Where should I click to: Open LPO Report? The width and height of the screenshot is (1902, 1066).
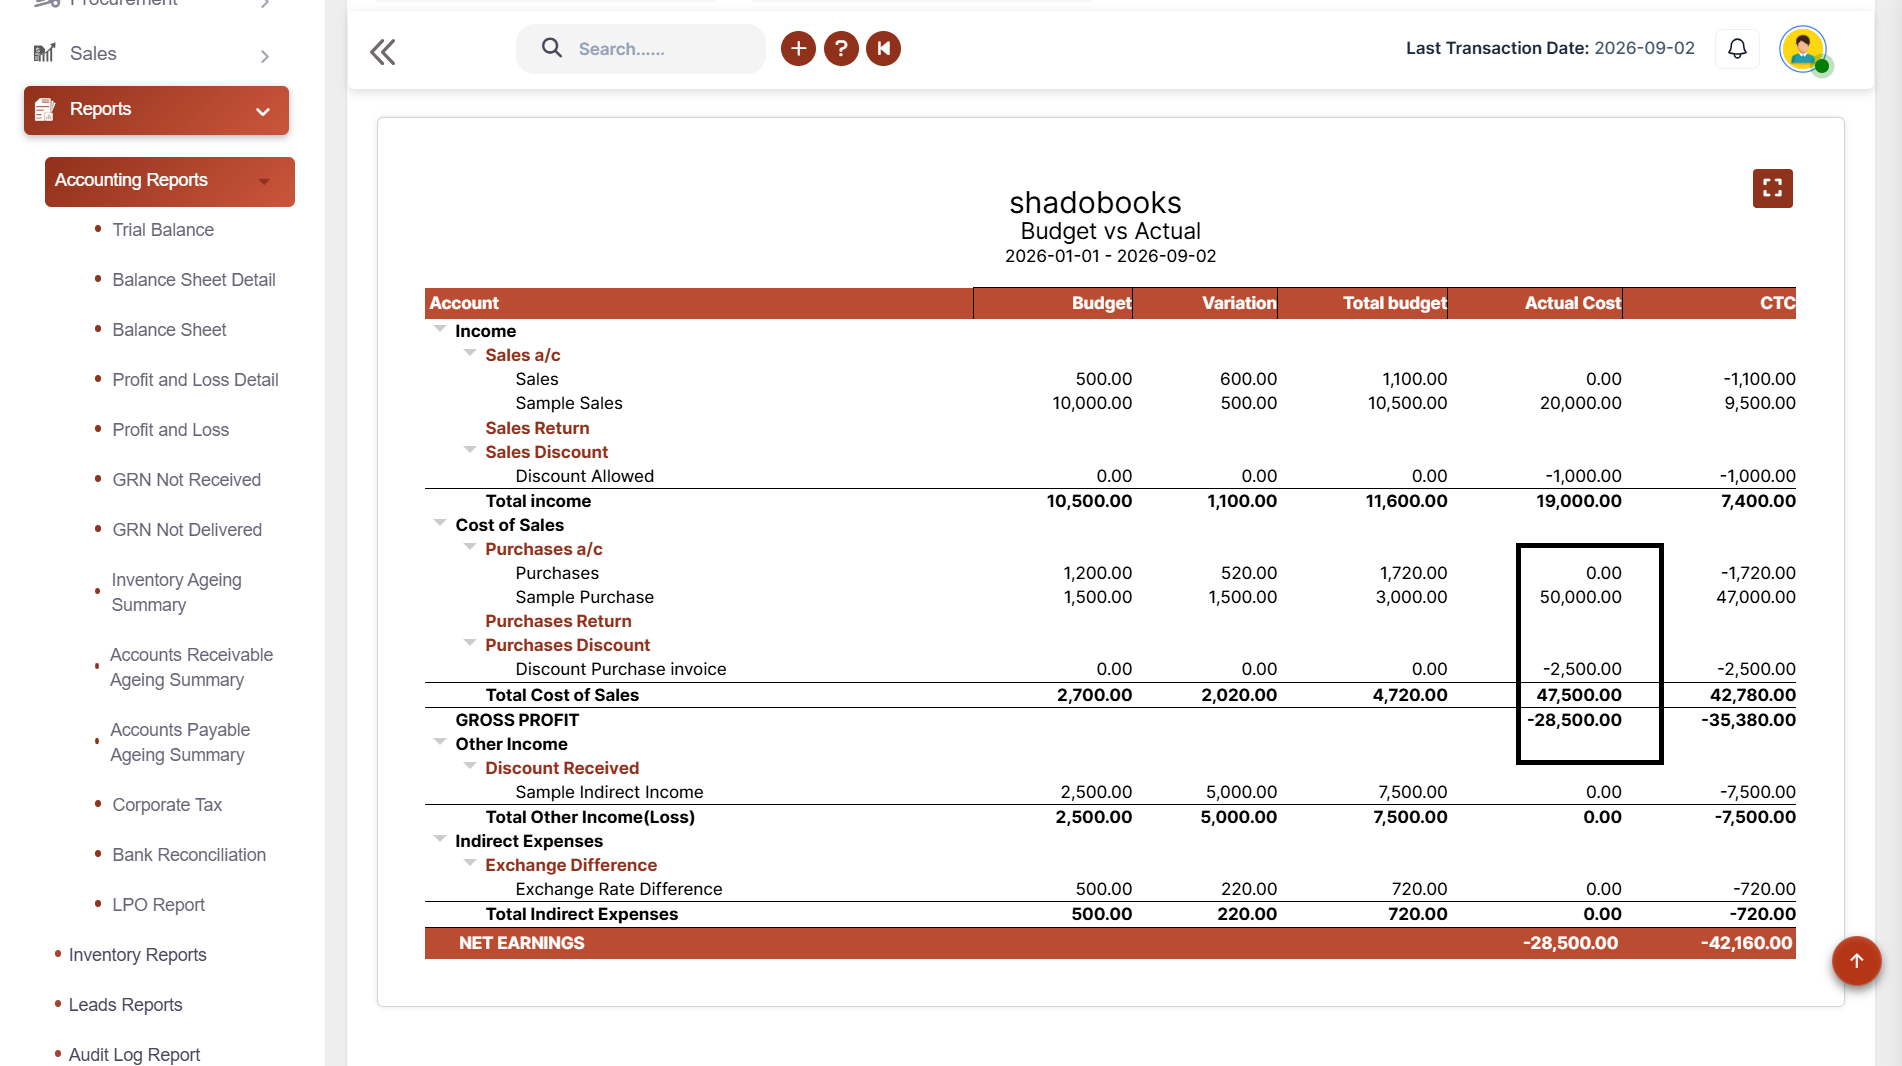[x=158, y=905]
